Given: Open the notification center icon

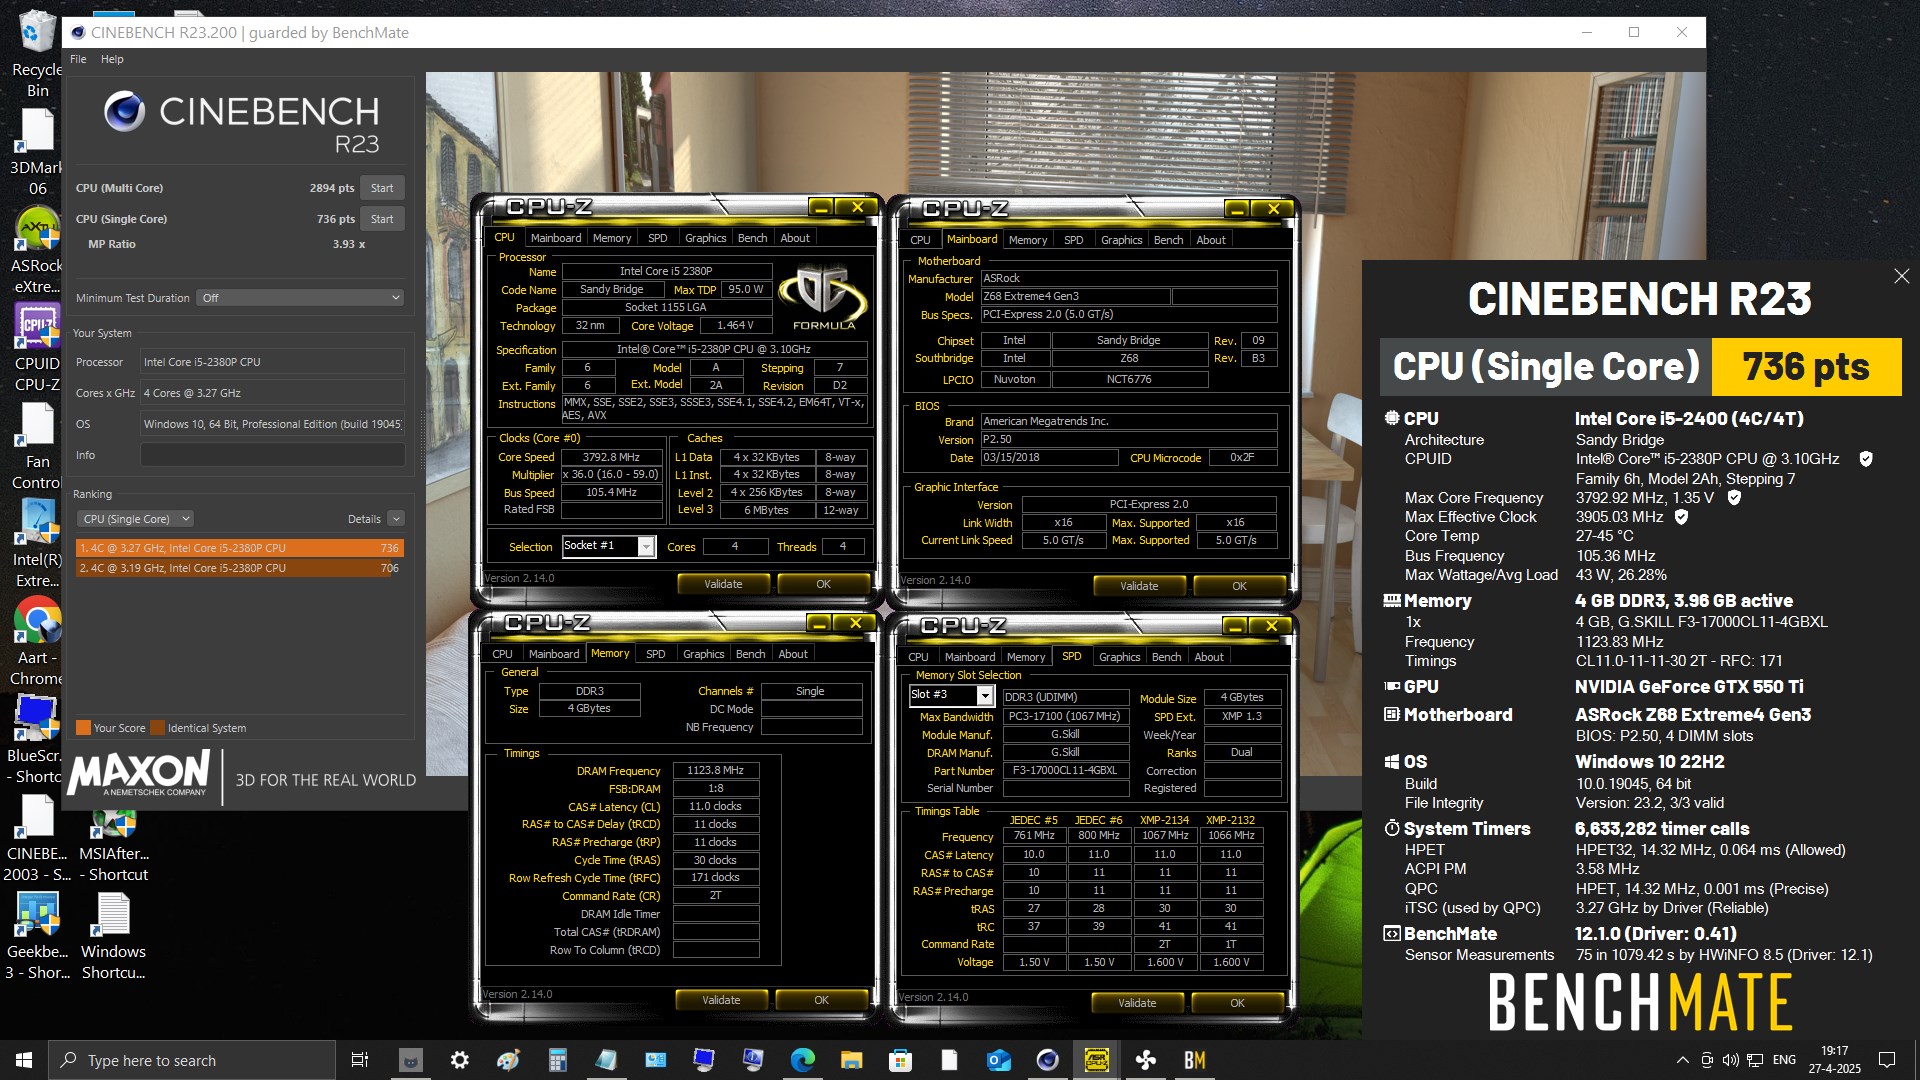Looking at the screenshot, I should (x=1887, y=1060).
